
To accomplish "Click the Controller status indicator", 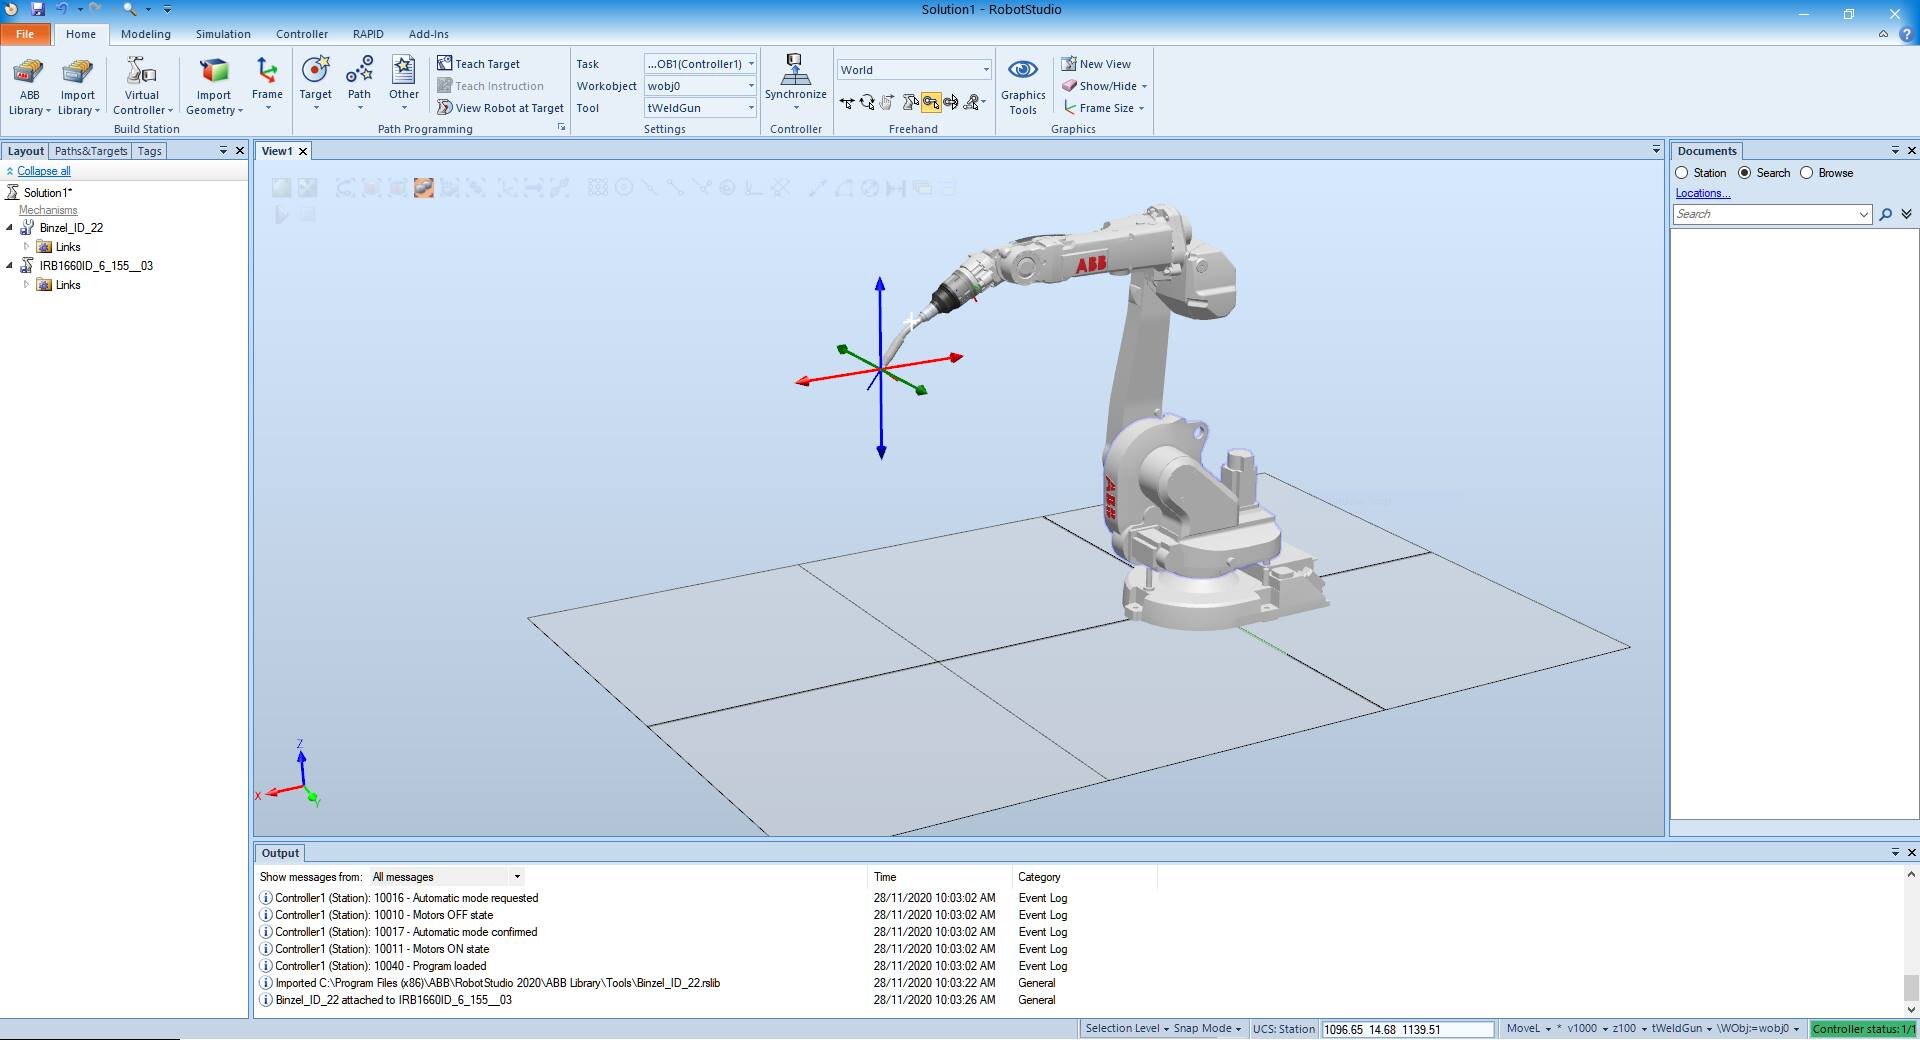I will [x=1863, y=1028].
